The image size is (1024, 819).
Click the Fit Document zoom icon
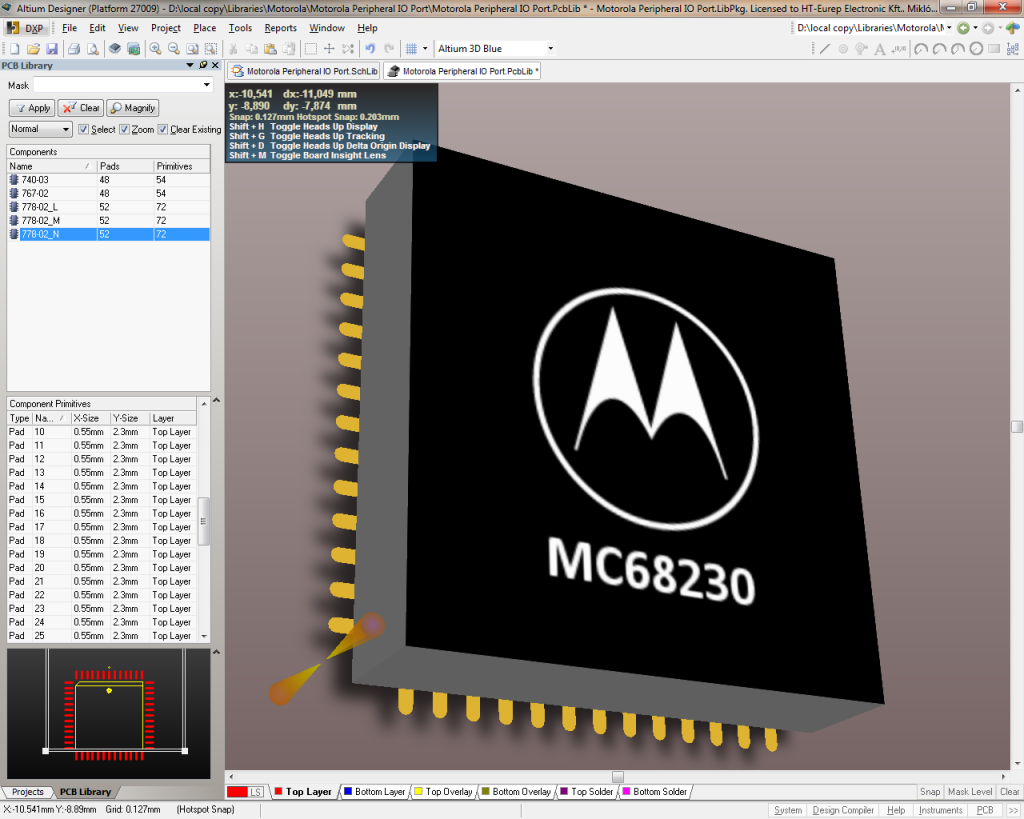pyautogui.click(x=192, y=49)
